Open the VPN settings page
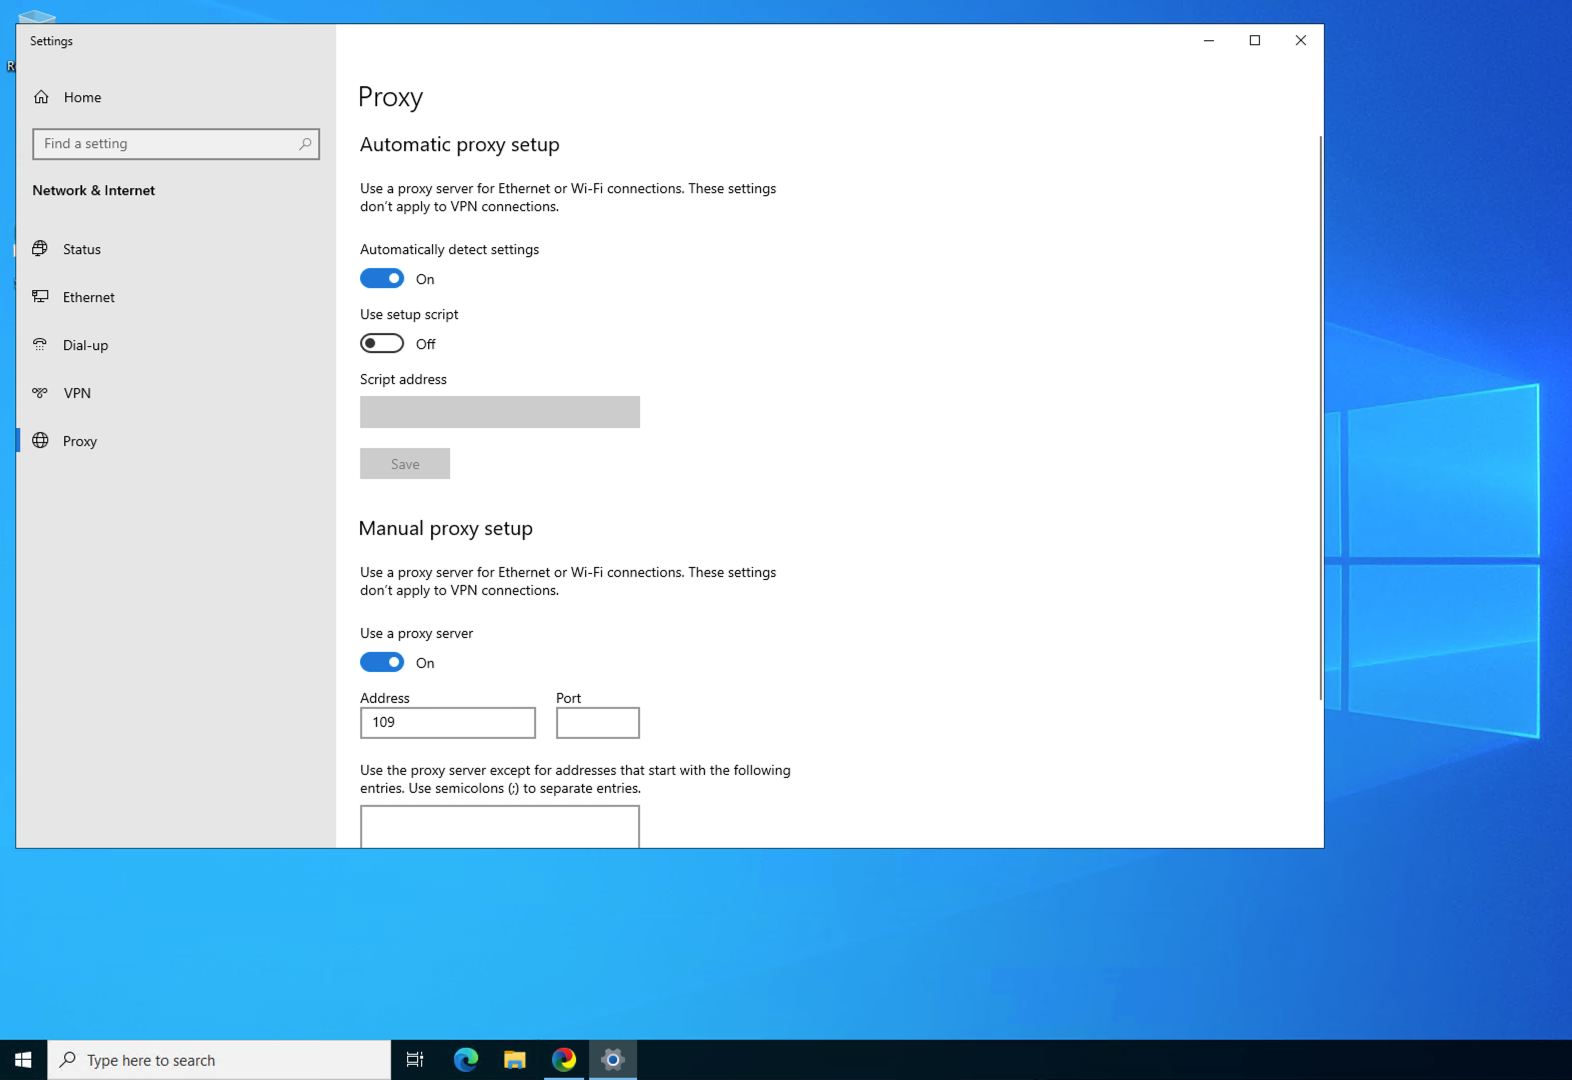Image resolution: width=1572 pixels, height=1080 pixels. (76, 393)
